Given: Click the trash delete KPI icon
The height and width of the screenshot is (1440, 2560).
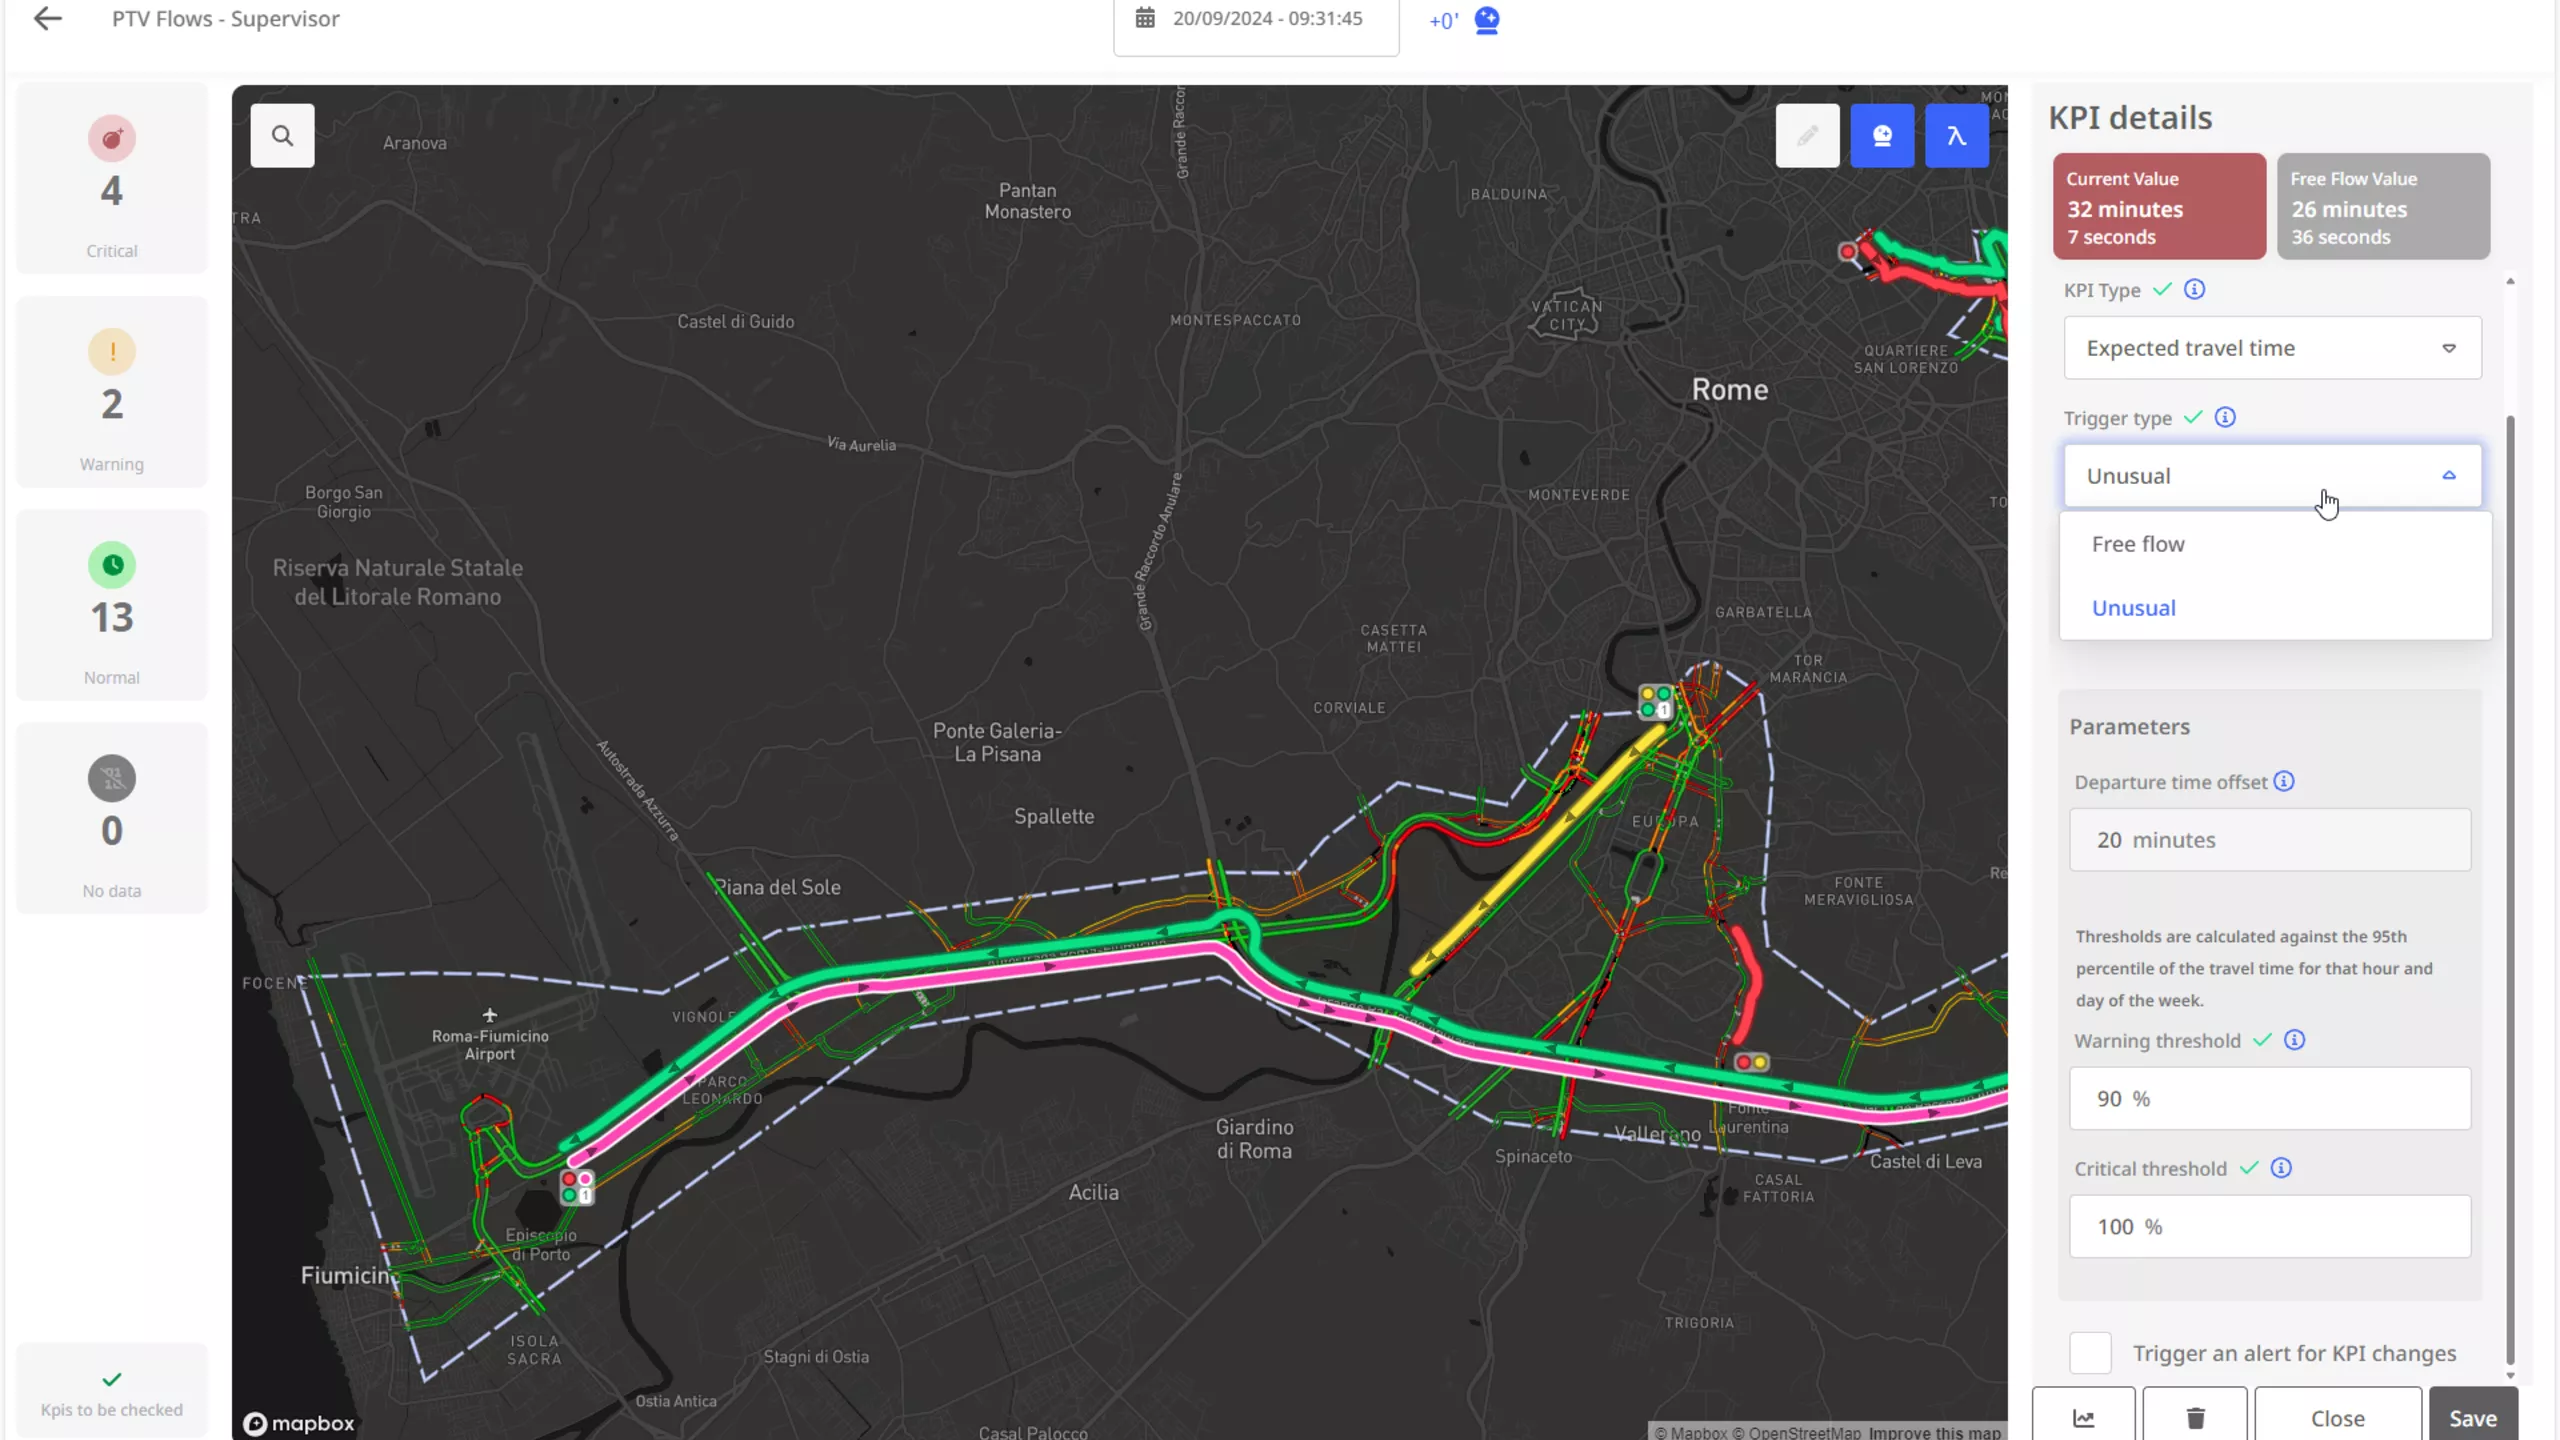Looking at the screenshot, I should pyautogui.click(x=2195, y=1417).
